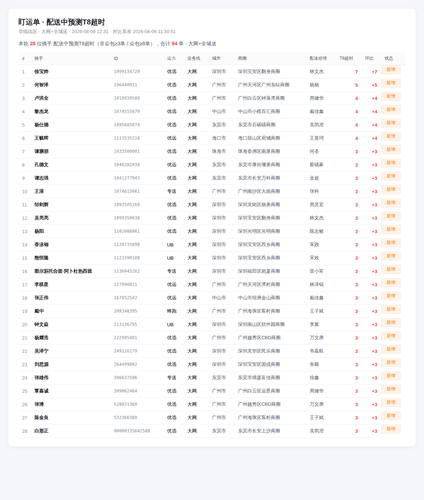
Task: Click rider 张博 in row 26
Action: (39, 404)
